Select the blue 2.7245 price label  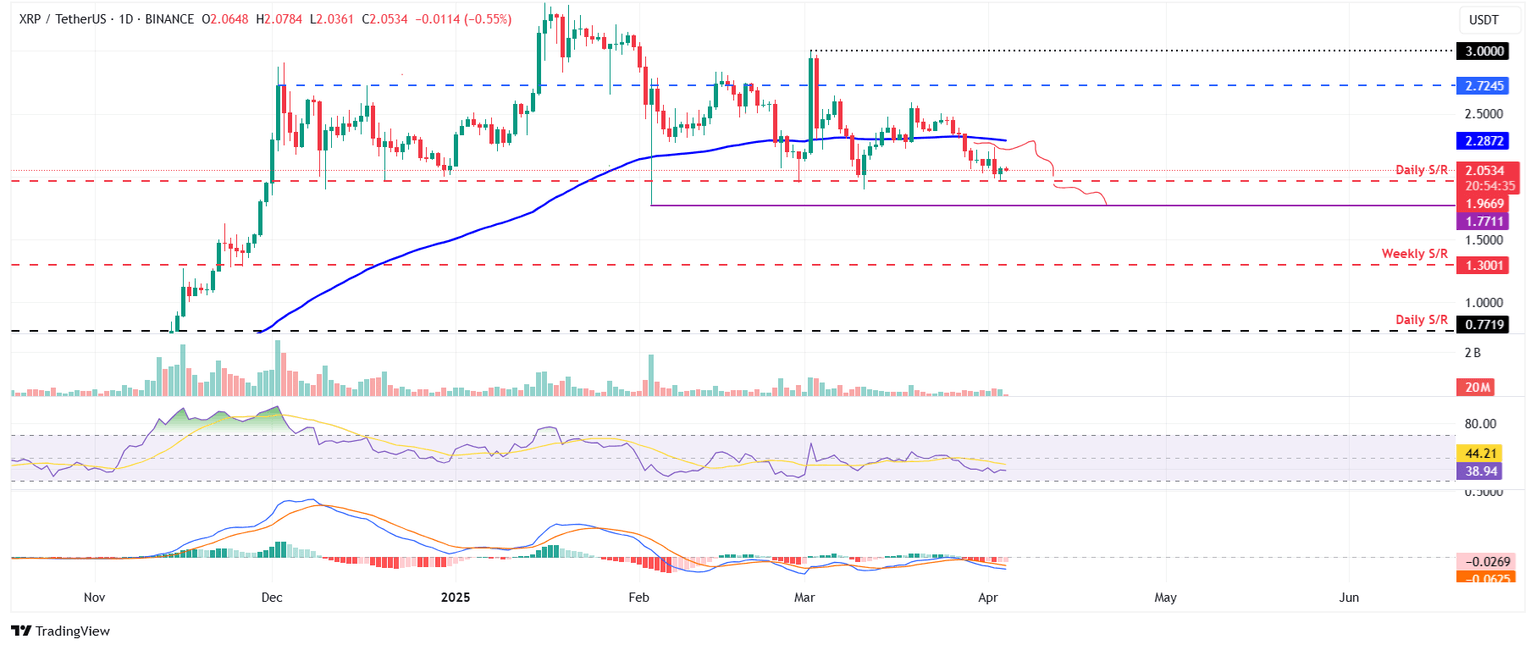(x=1483, y=86)
